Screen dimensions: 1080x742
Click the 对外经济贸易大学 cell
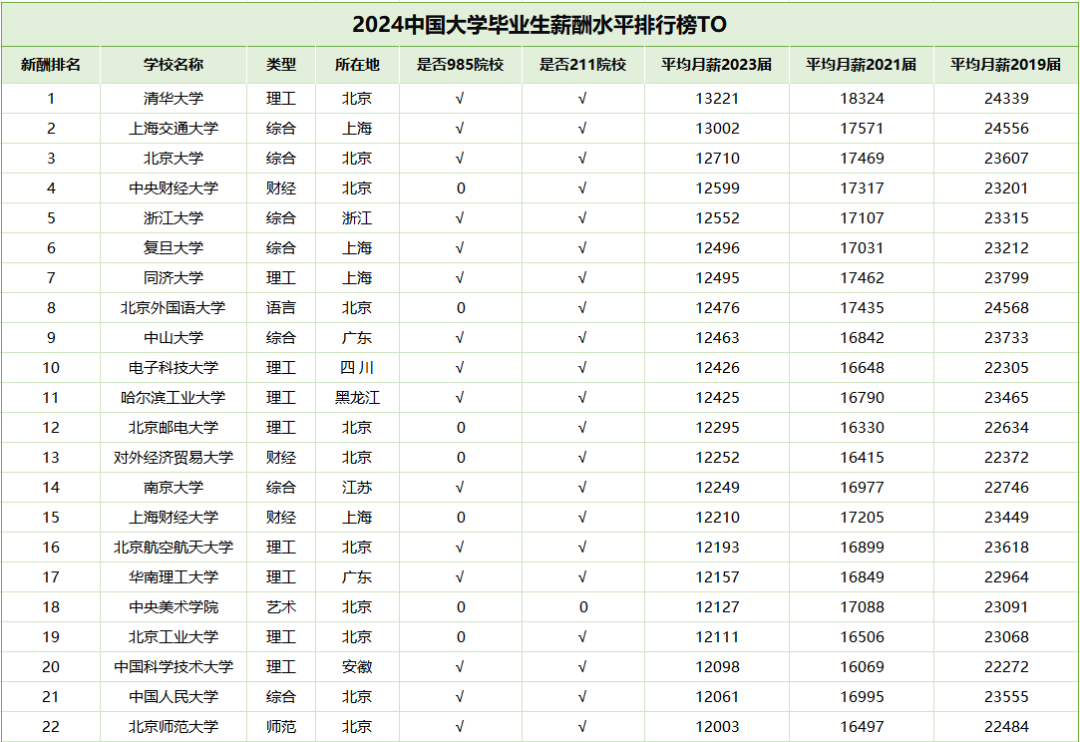174,457
